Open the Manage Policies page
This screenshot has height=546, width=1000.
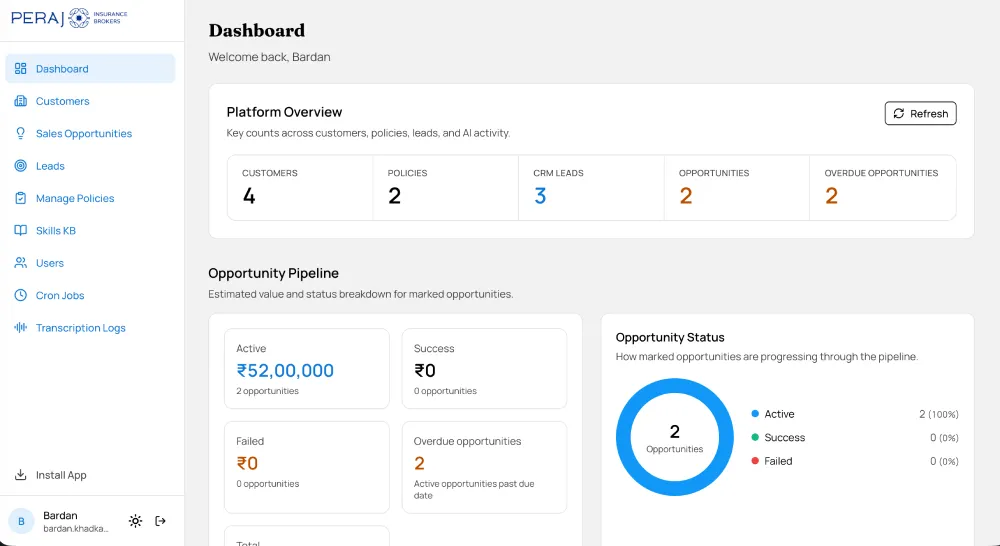click(90, 198)
